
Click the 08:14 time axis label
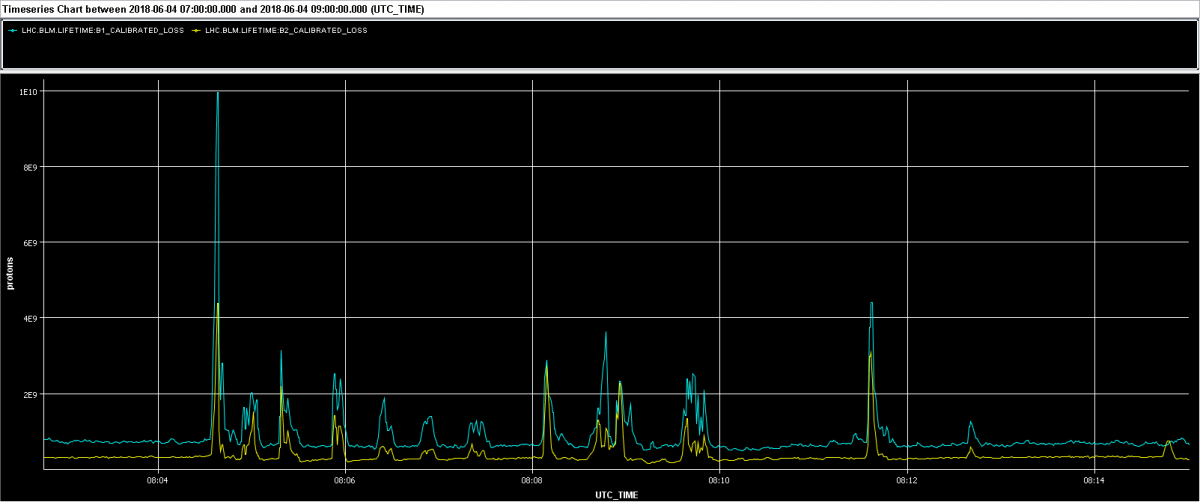pos(1095,481)
